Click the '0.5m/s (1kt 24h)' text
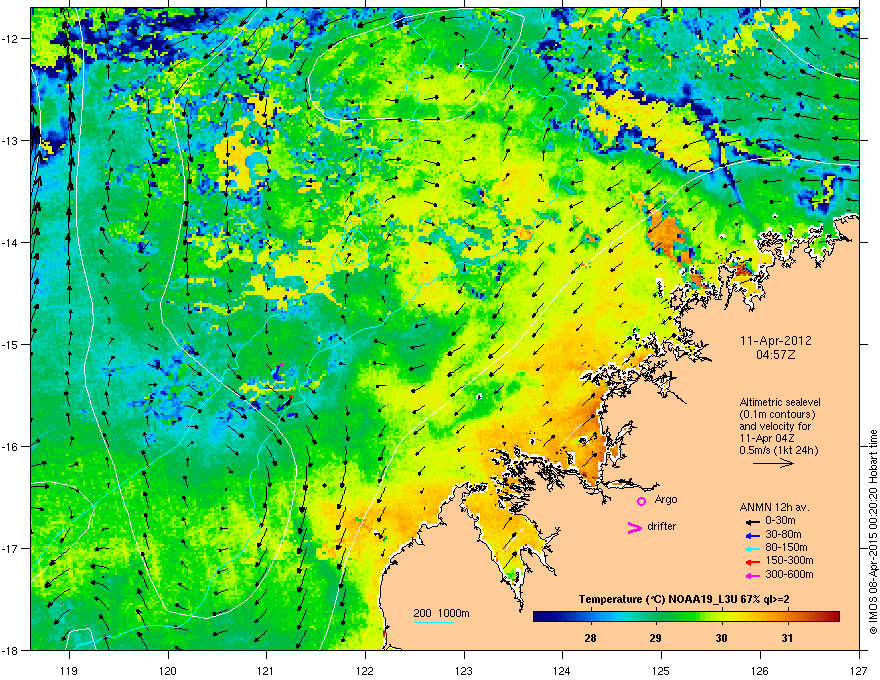Screen dimensions: 880x680 pos(779,450)
